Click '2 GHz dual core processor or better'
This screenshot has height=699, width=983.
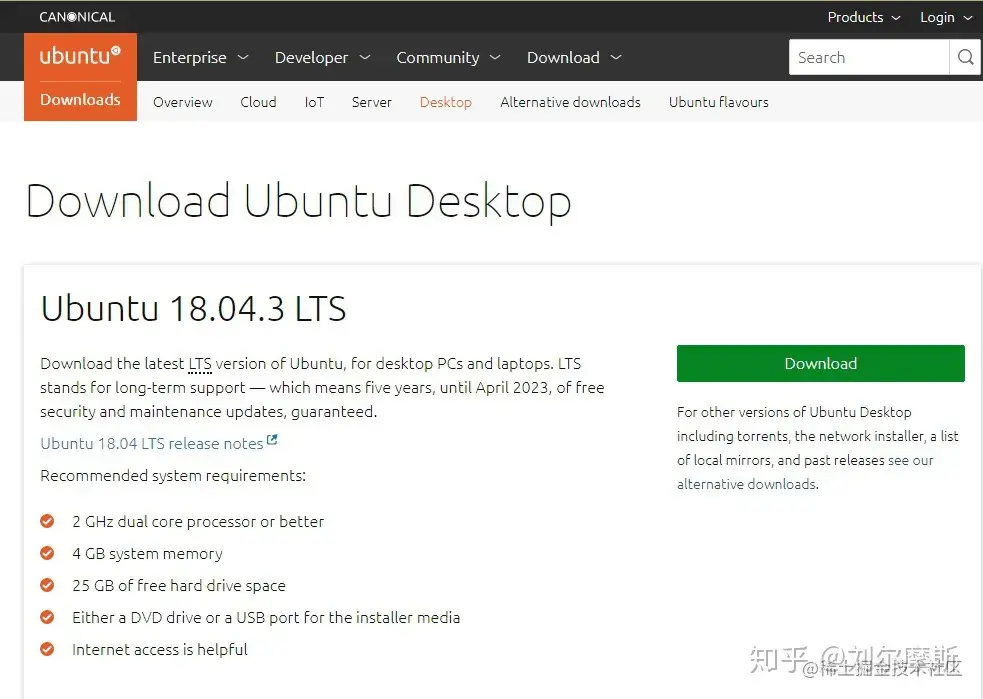pyautogui.click(x=198, y=522)
